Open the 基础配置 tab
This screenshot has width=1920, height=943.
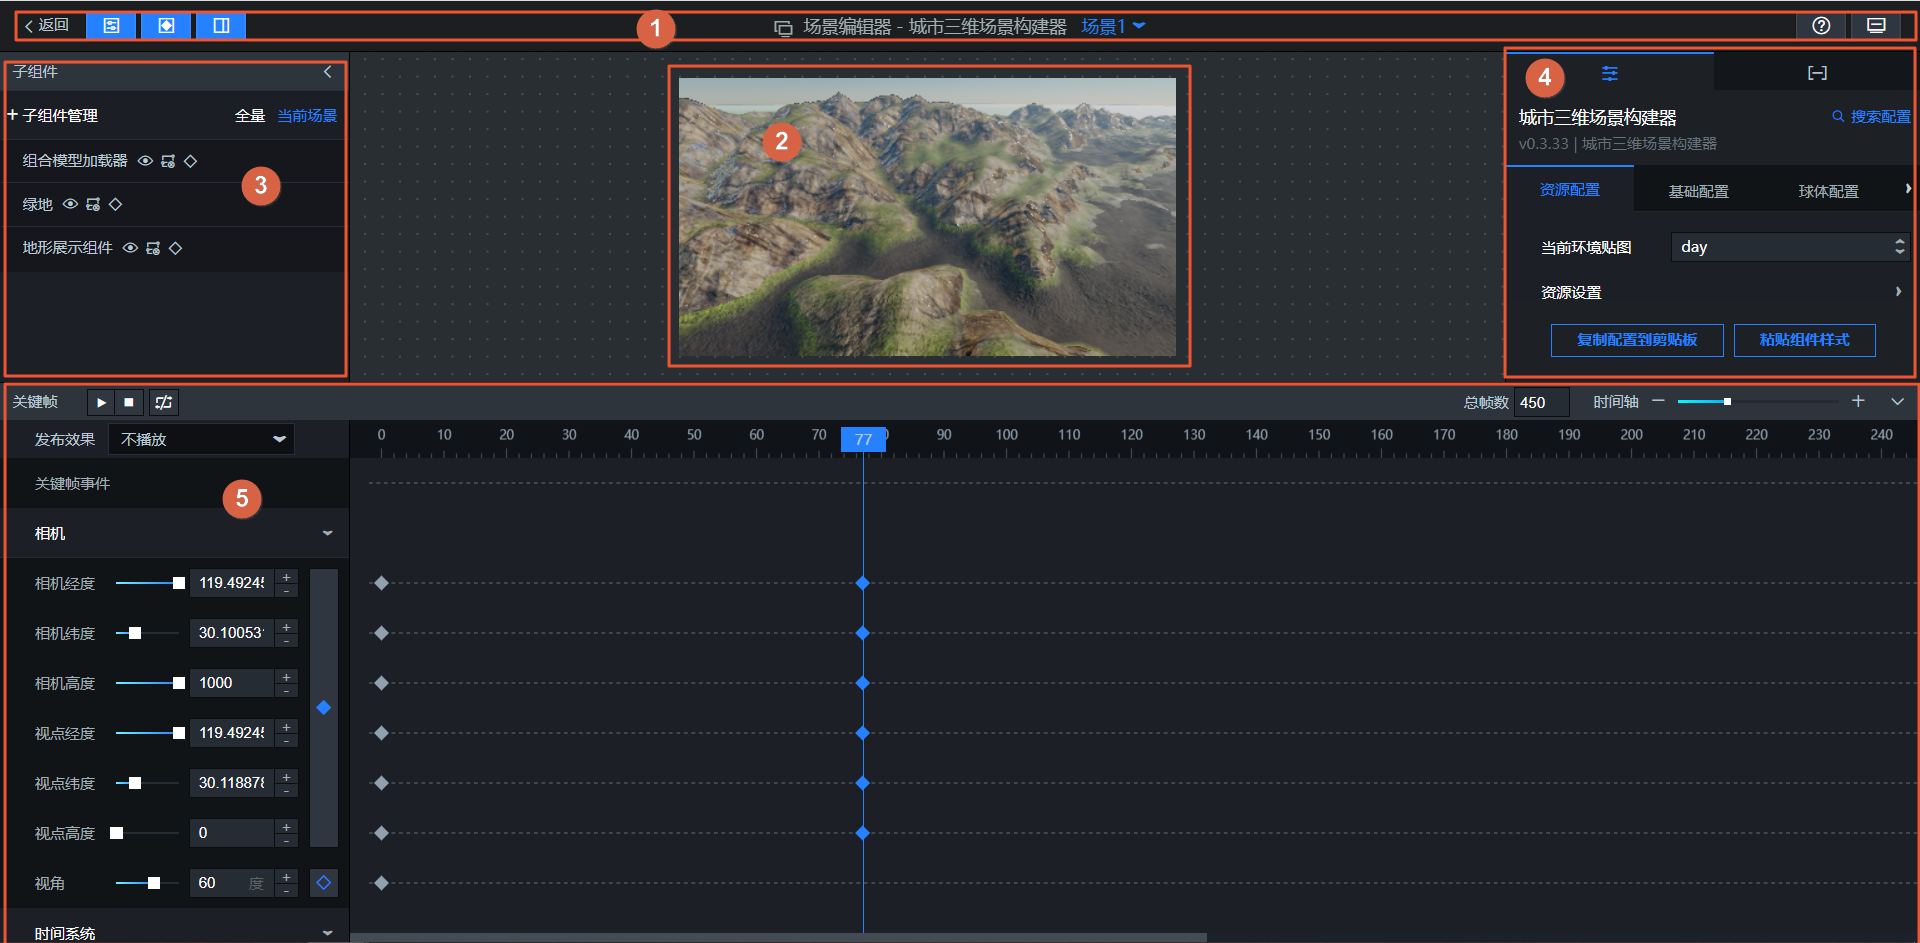click(1698, 191)
